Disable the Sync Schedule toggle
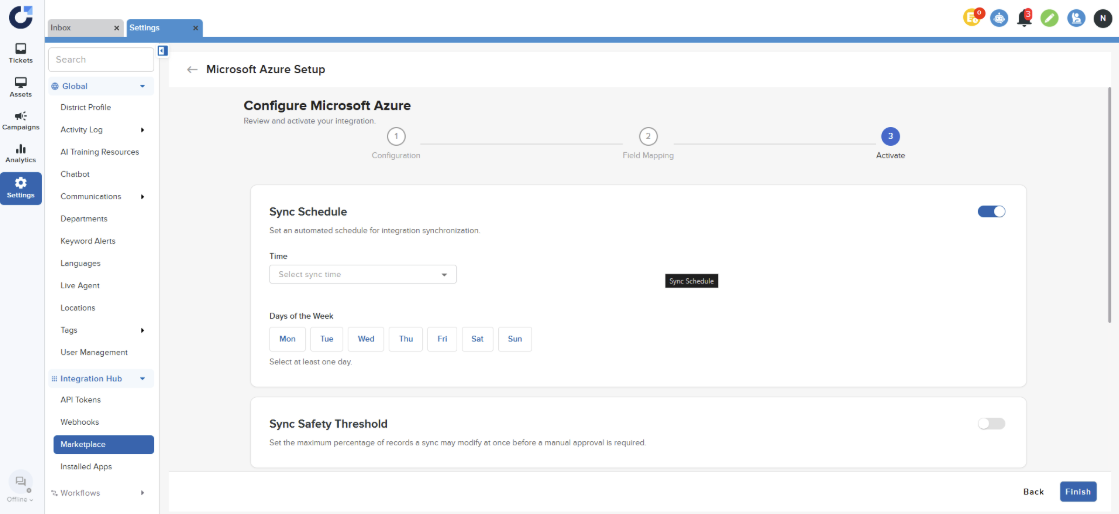1119x514 pixels. coord(991,211)
